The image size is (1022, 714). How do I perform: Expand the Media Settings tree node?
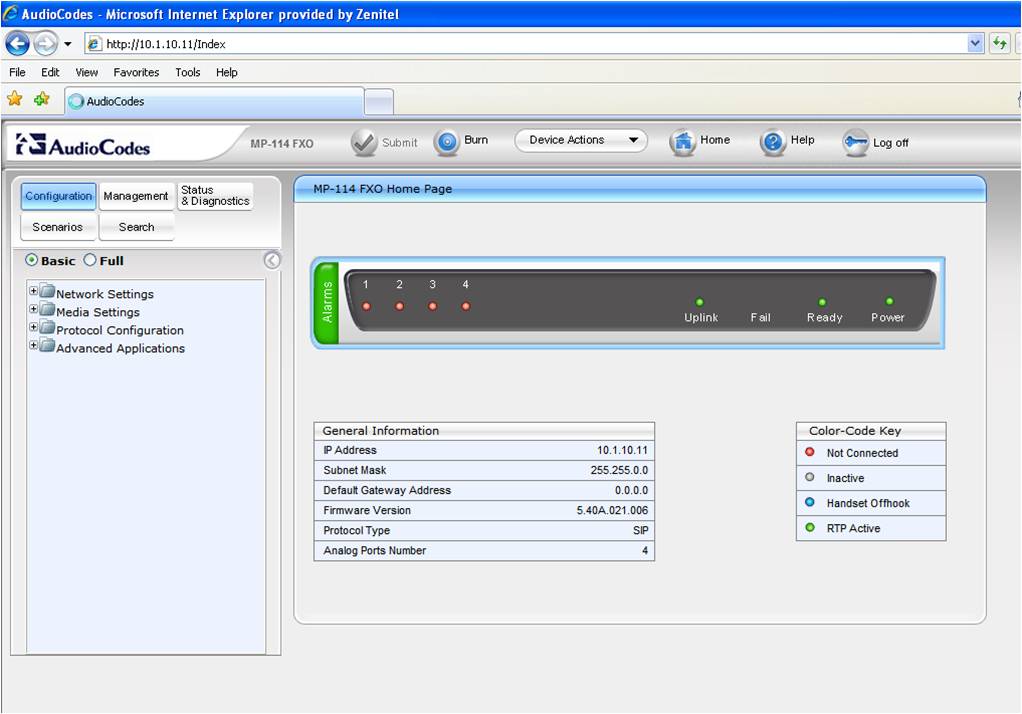[34, 310]
